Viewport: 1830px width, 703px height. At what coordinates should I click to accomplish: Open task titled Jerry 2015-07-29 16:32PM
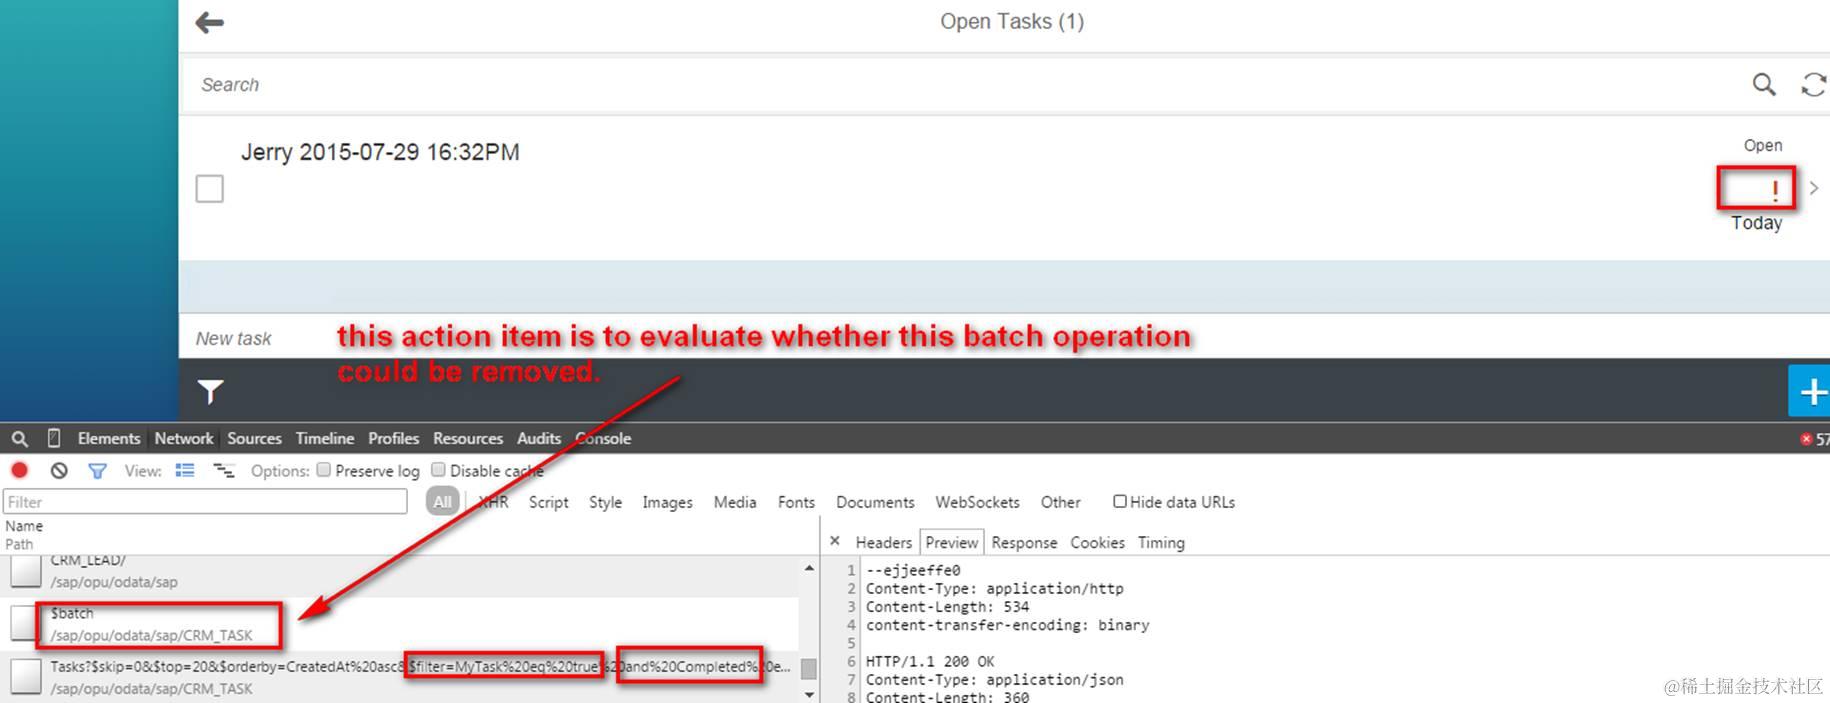[x=380, y=152]
